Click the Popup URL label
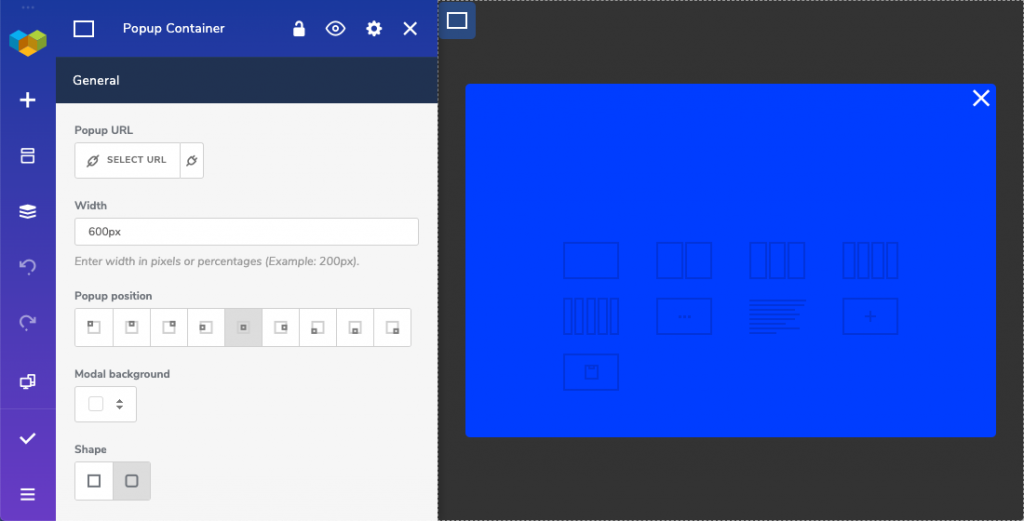 point(104,131)
